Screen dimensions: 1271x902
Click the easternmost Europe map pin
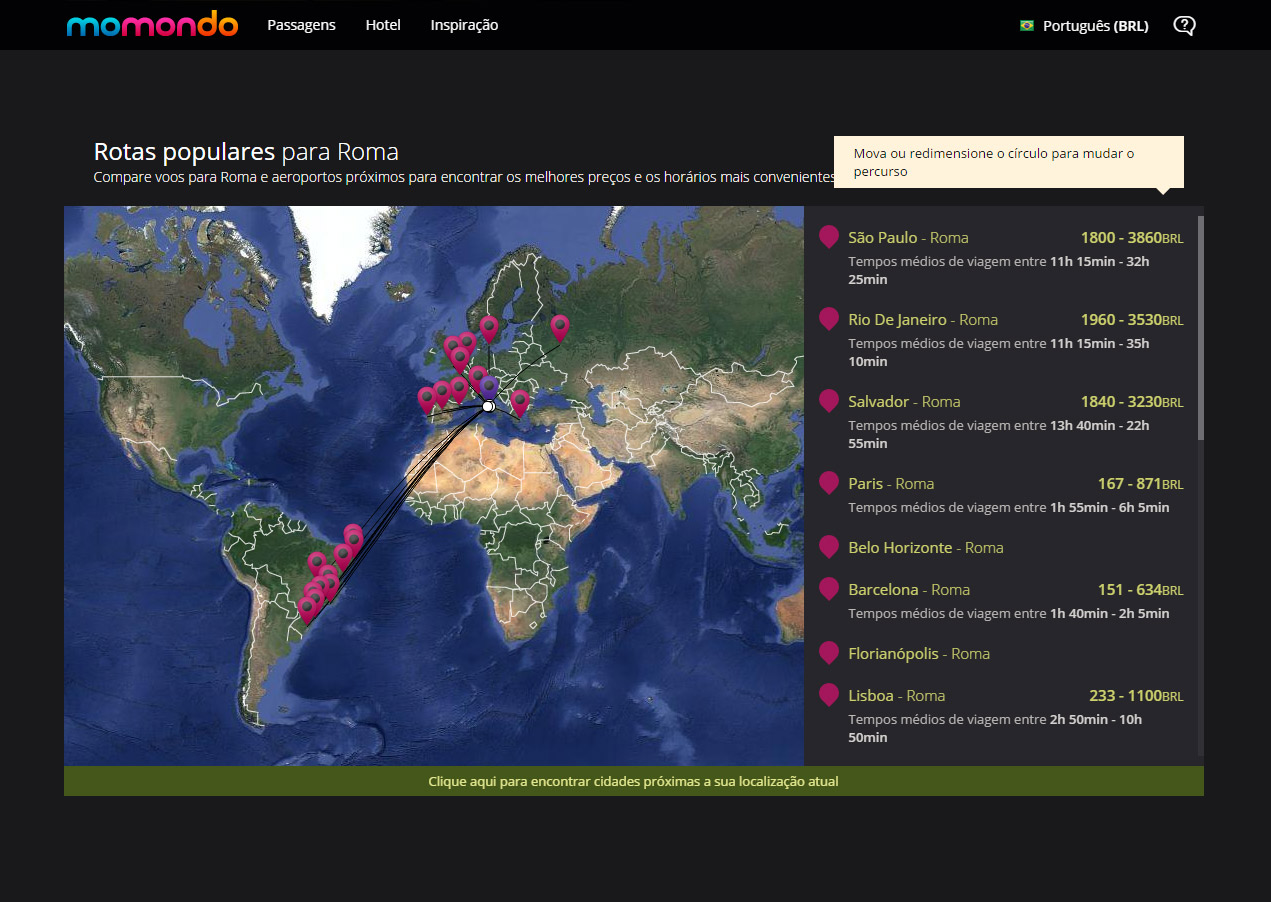point(560,326)
